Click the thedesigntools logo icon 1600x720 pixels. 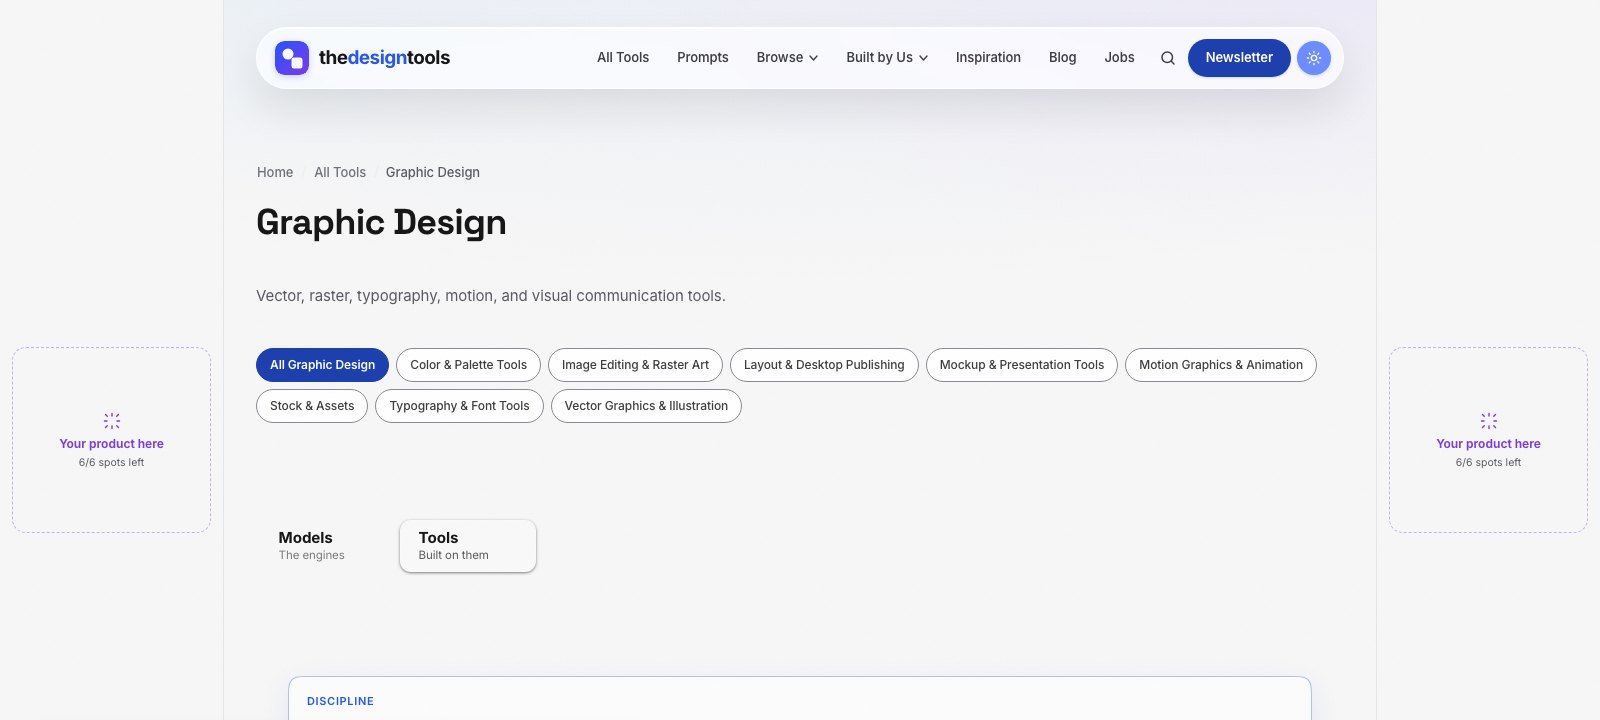click(x=292, y=58)
